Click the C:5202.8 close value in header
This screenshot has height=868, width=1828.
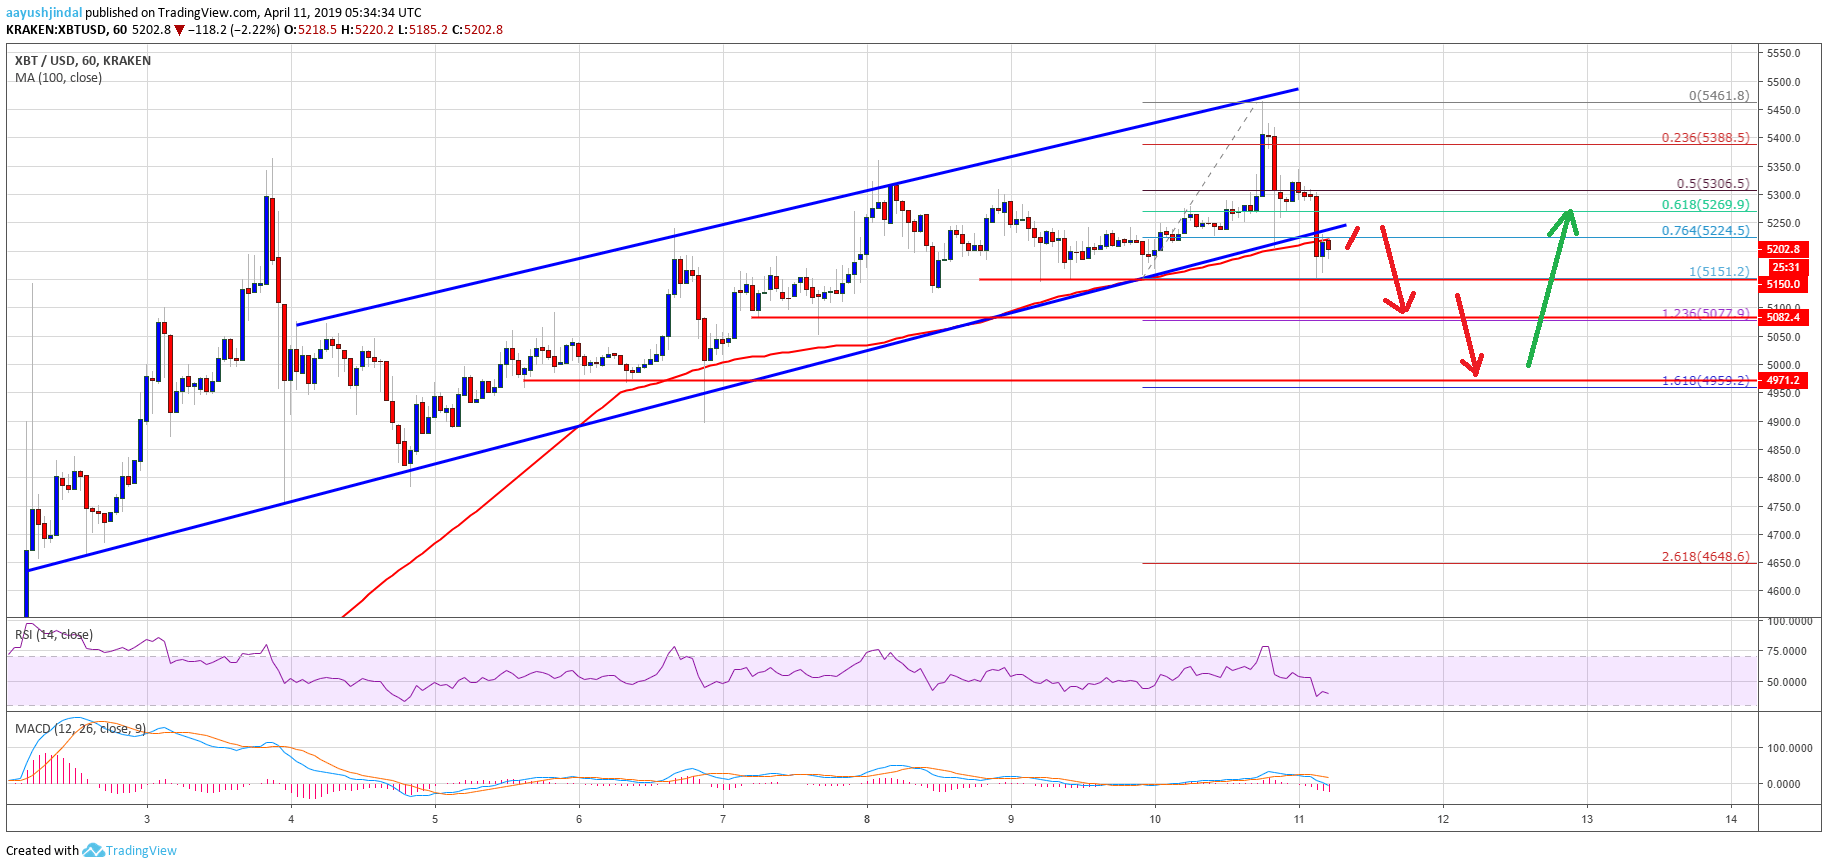point(477,30)
